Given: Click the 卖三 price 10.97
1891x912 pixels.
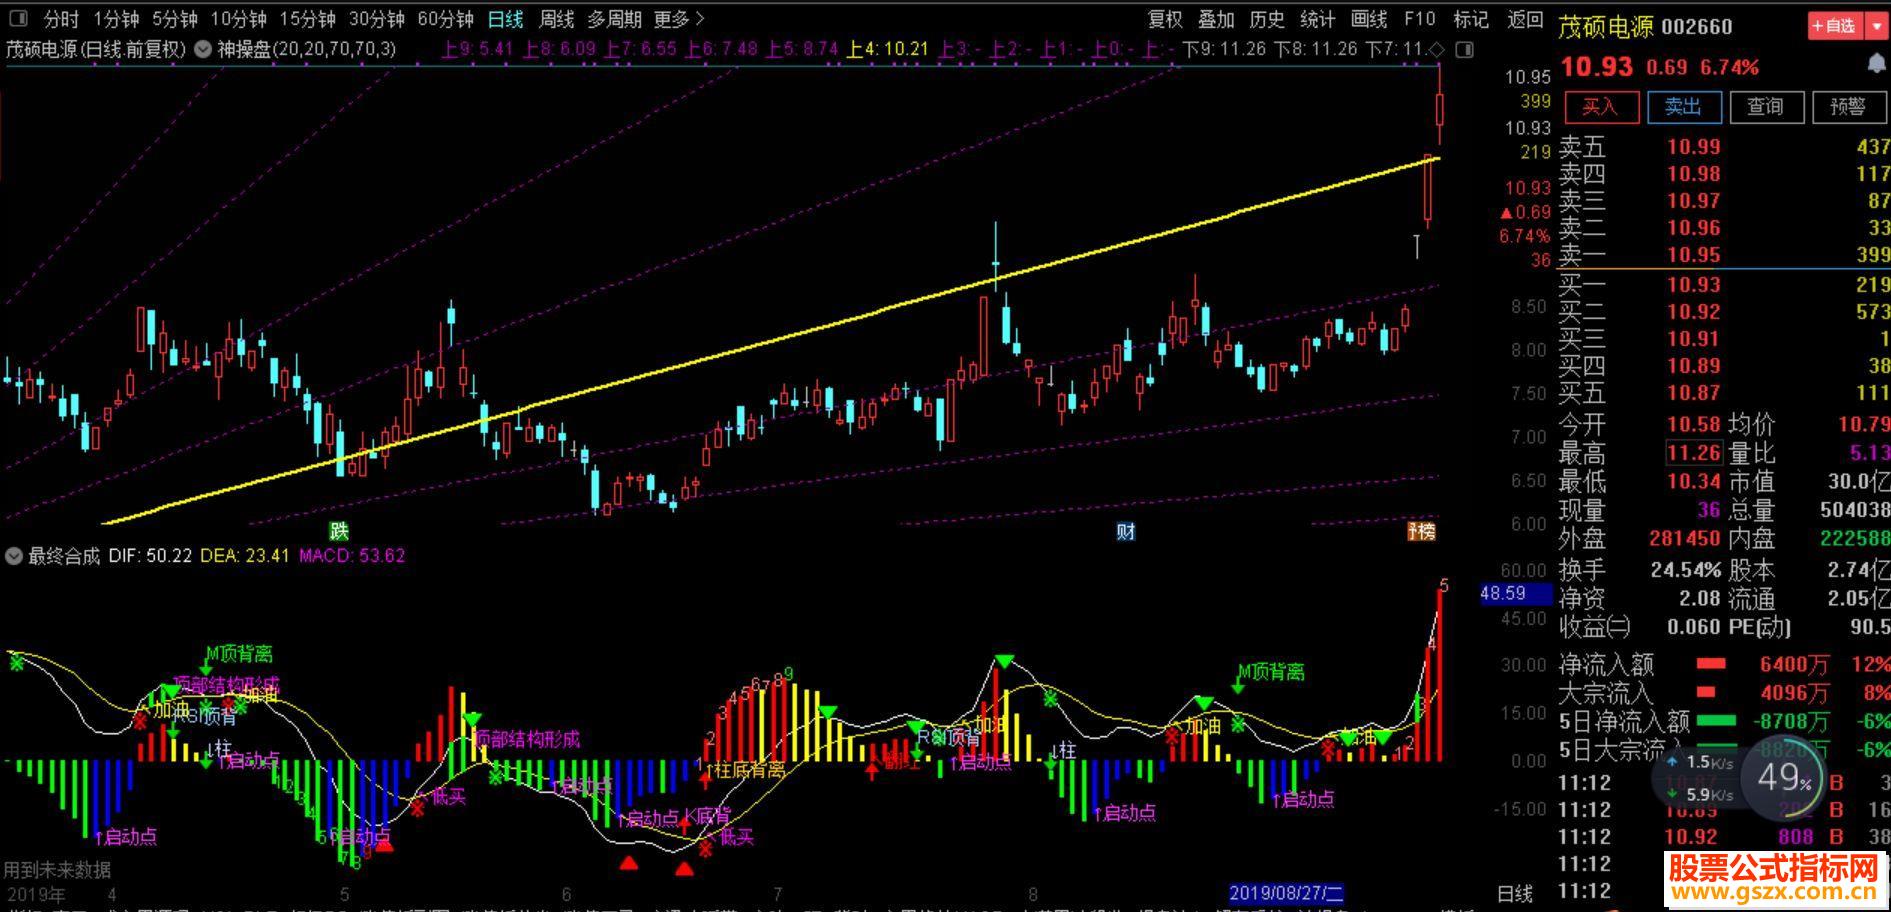Looking at the screenshot, I should point(1693,201).
